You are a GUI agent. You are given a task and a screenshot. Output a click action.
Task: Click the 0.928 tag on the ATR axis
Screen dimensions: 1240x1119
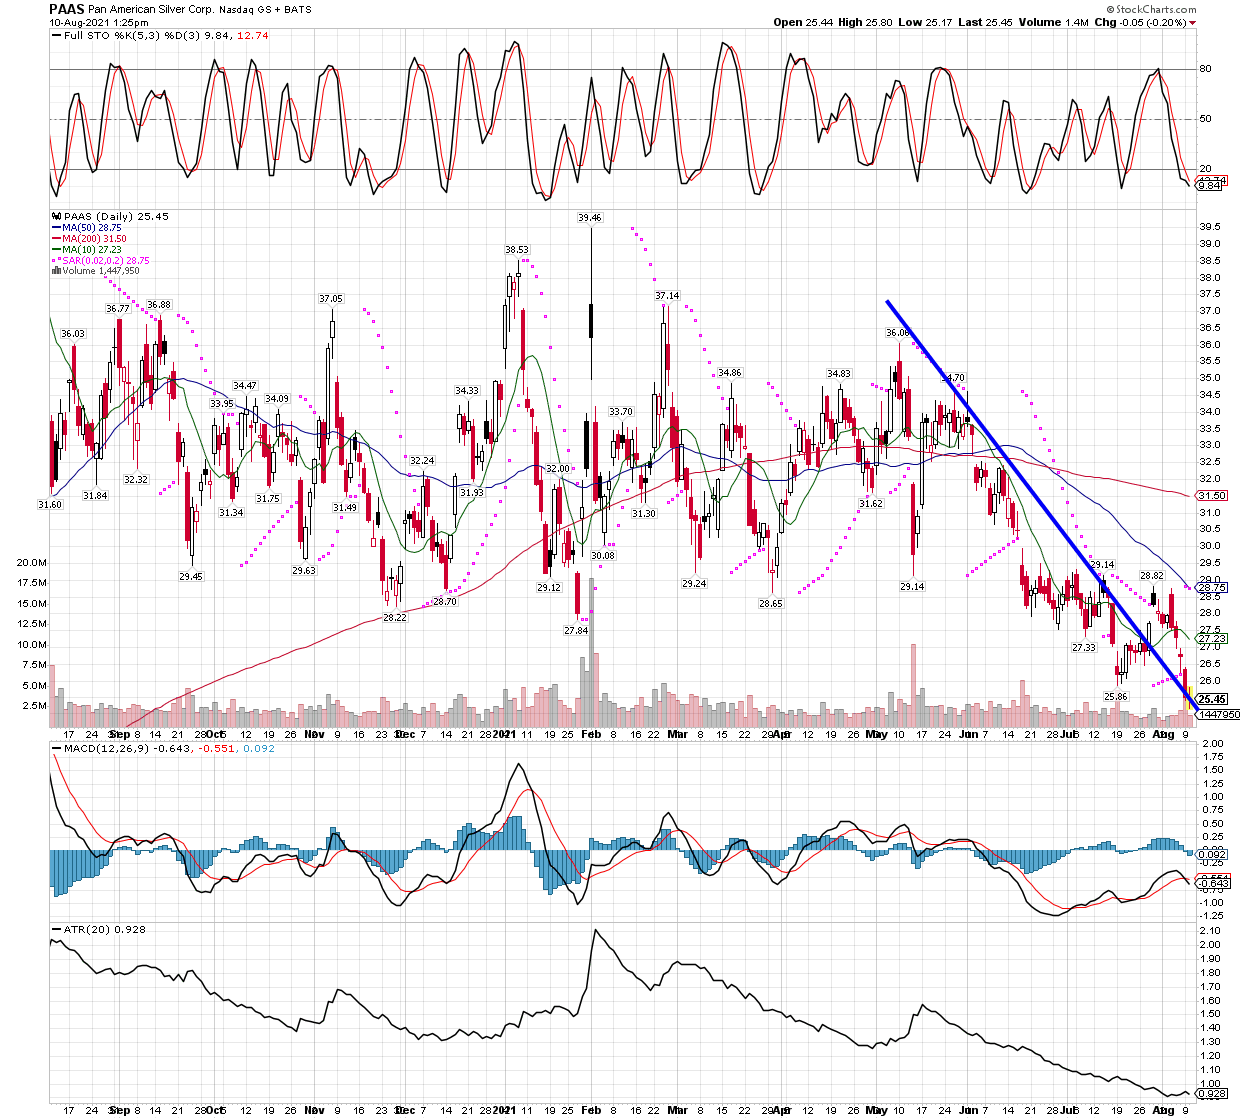tap(1212, 1096)
